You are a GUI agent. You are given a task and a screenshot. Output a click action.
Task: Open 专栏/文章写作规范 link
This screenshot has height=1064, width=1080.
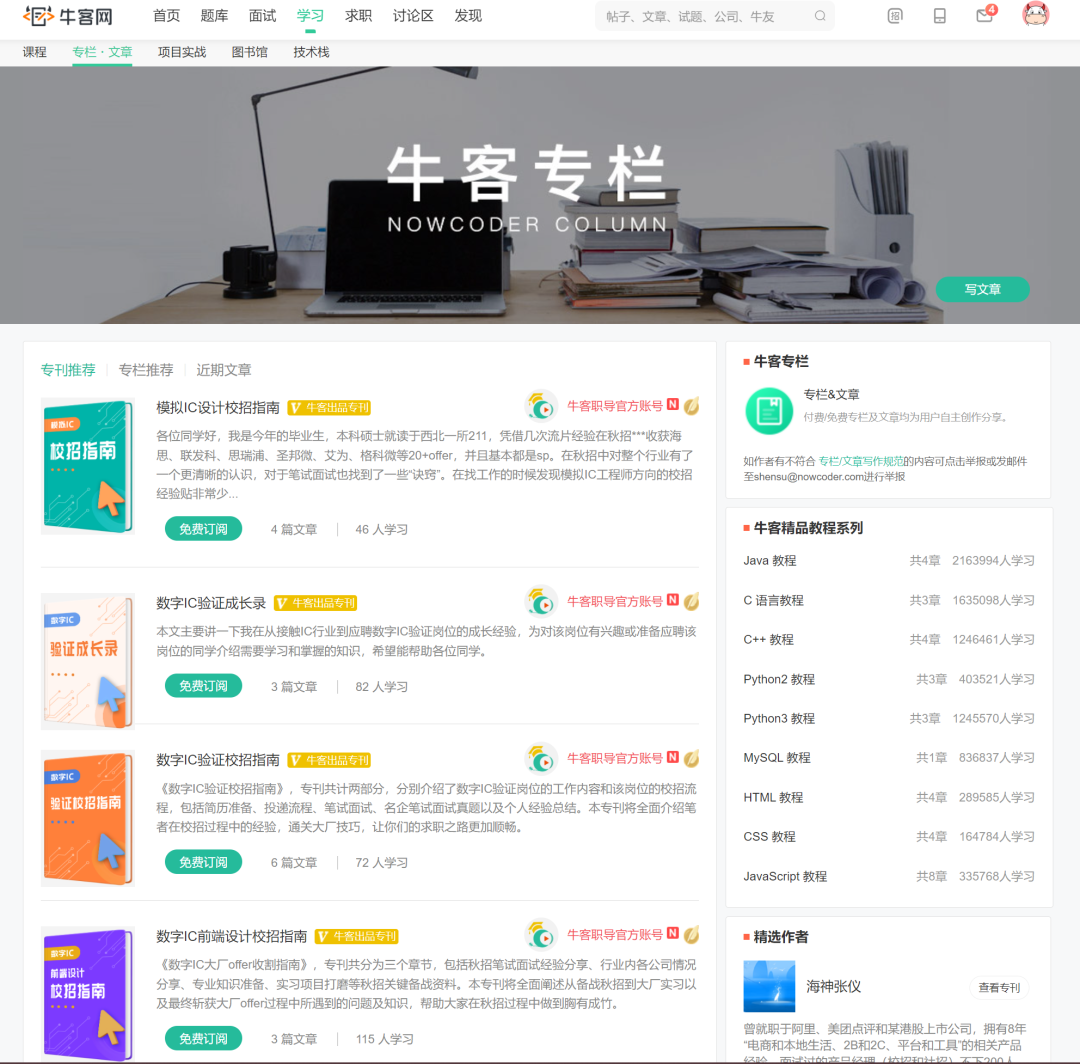pyautogui.click(x=861, y=461)
